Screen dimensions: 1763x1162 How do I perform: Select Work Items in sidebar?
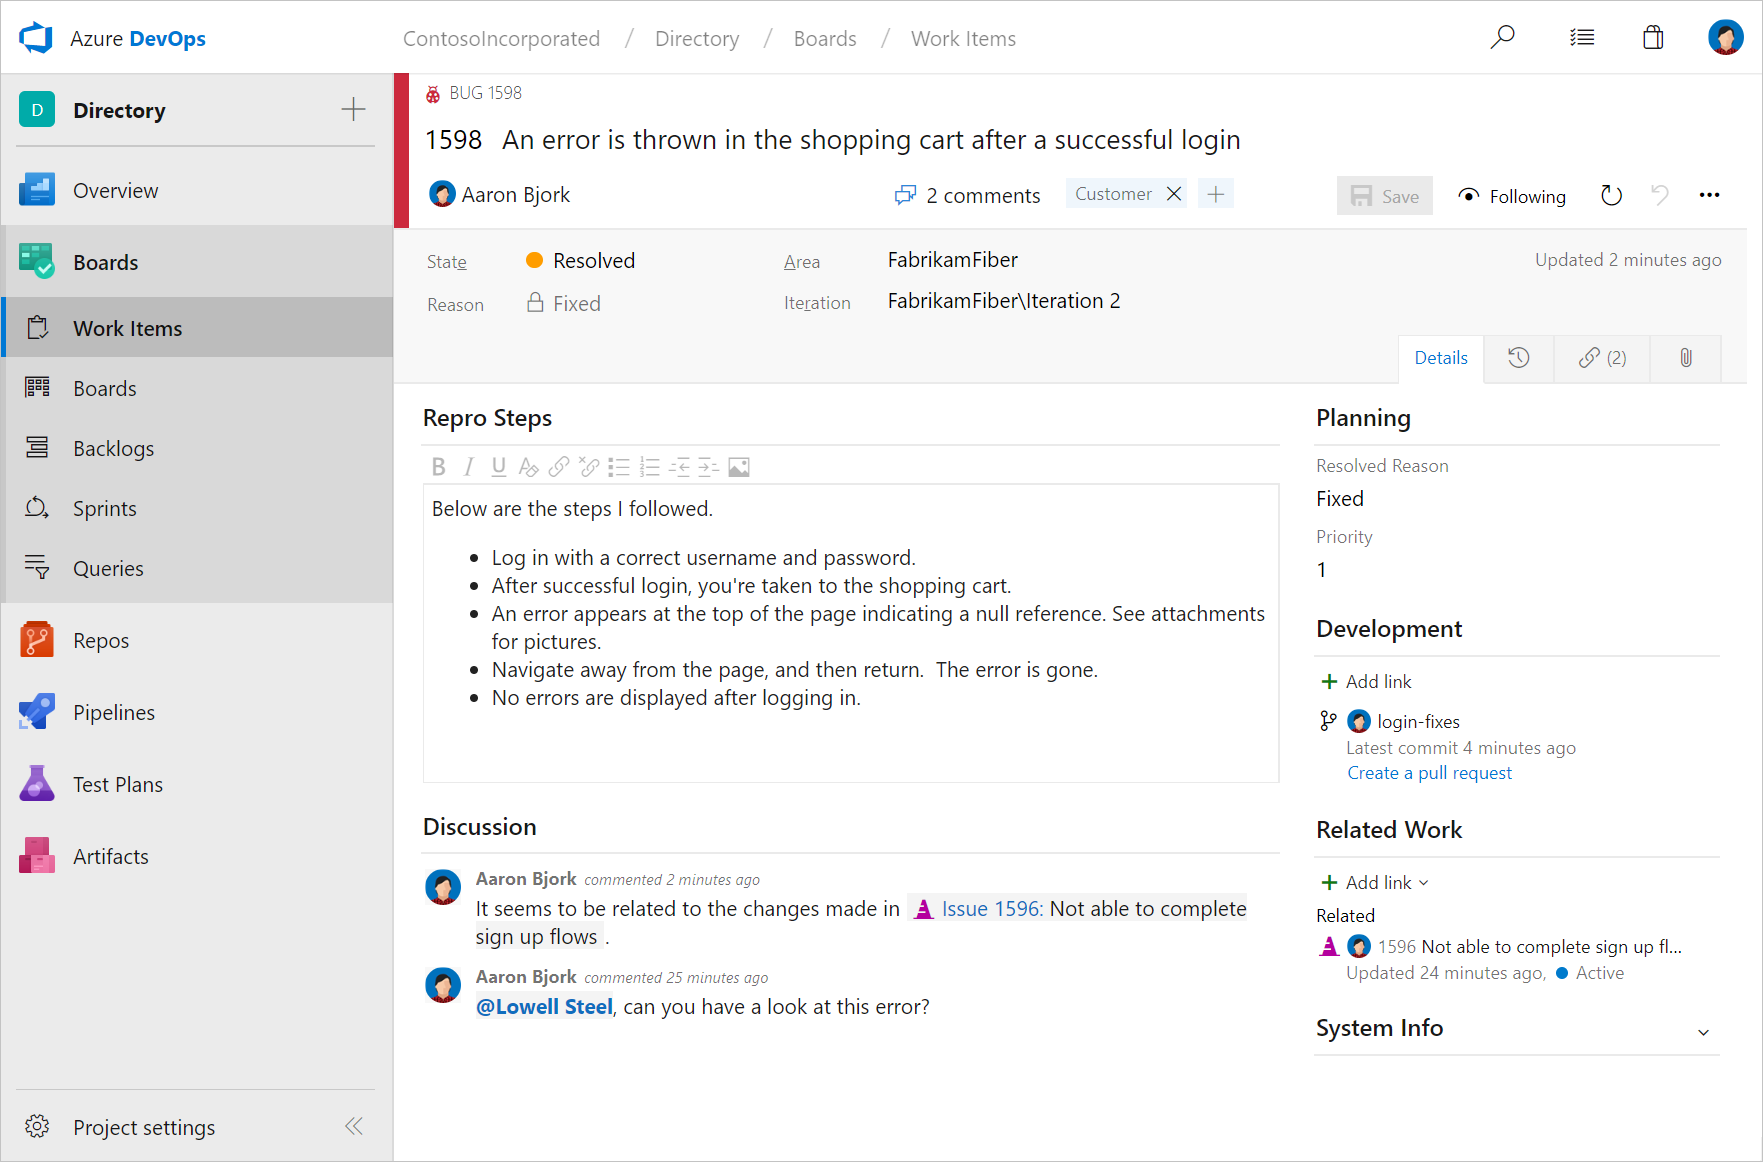pos(197,328)
